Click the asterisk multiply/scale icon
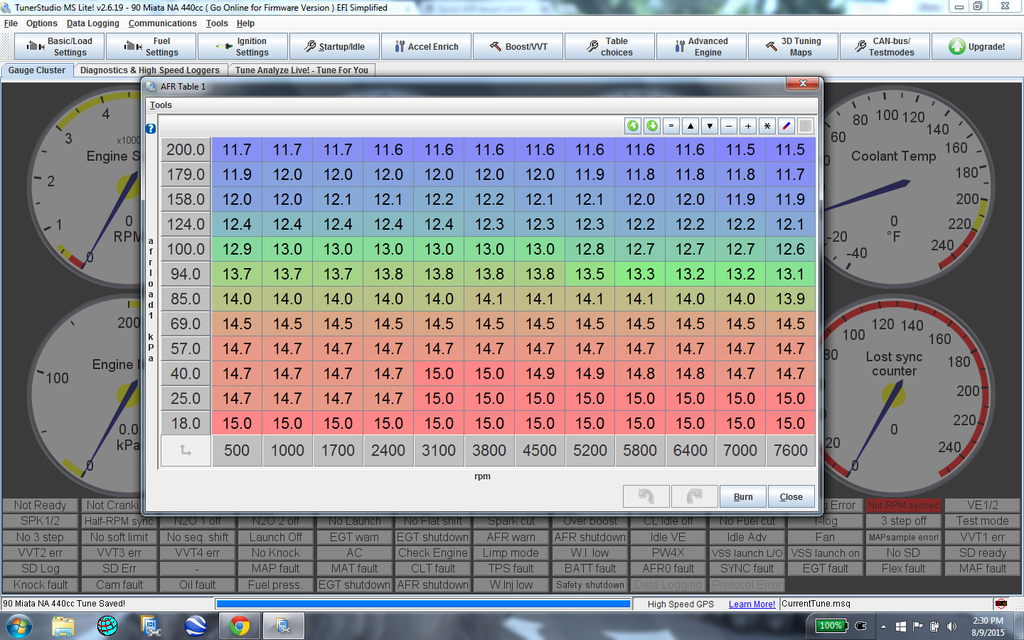 pyautogui.click(x=767, y=126)
